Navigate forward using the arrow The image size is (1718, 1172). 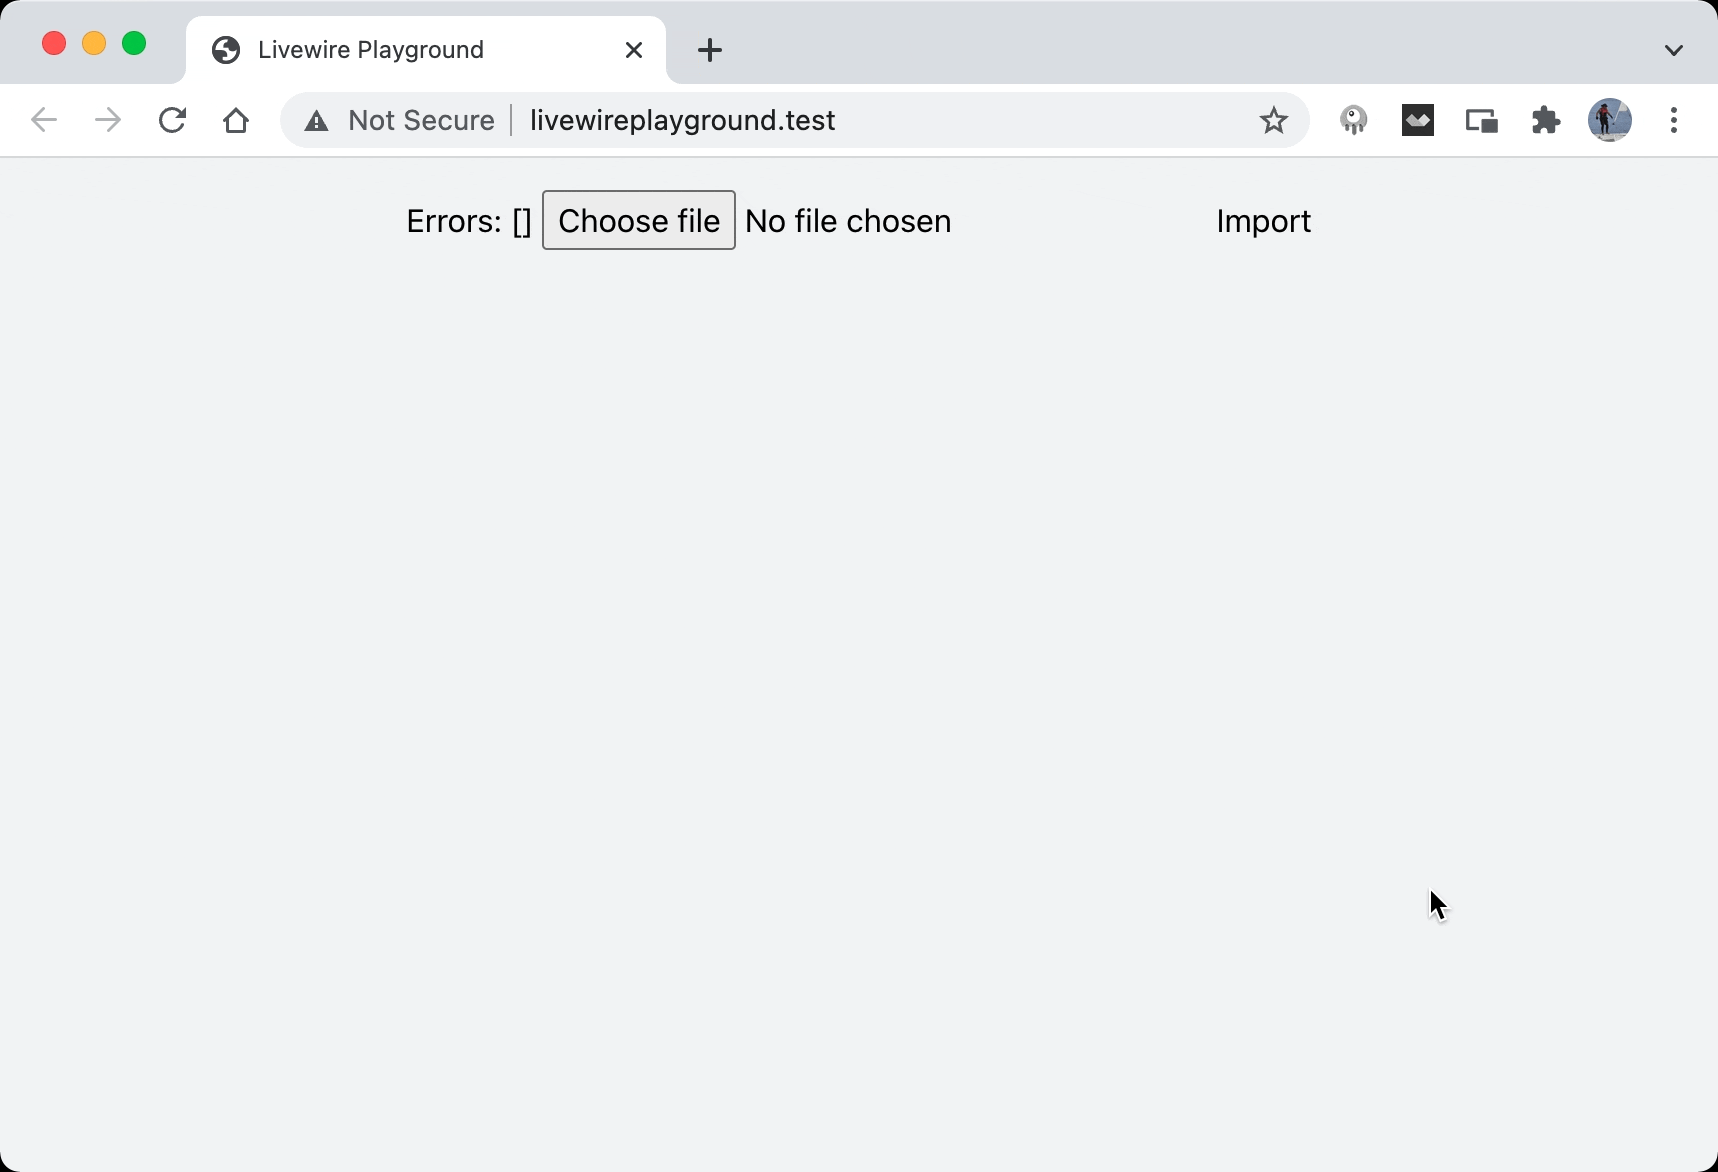pos(107,120)
